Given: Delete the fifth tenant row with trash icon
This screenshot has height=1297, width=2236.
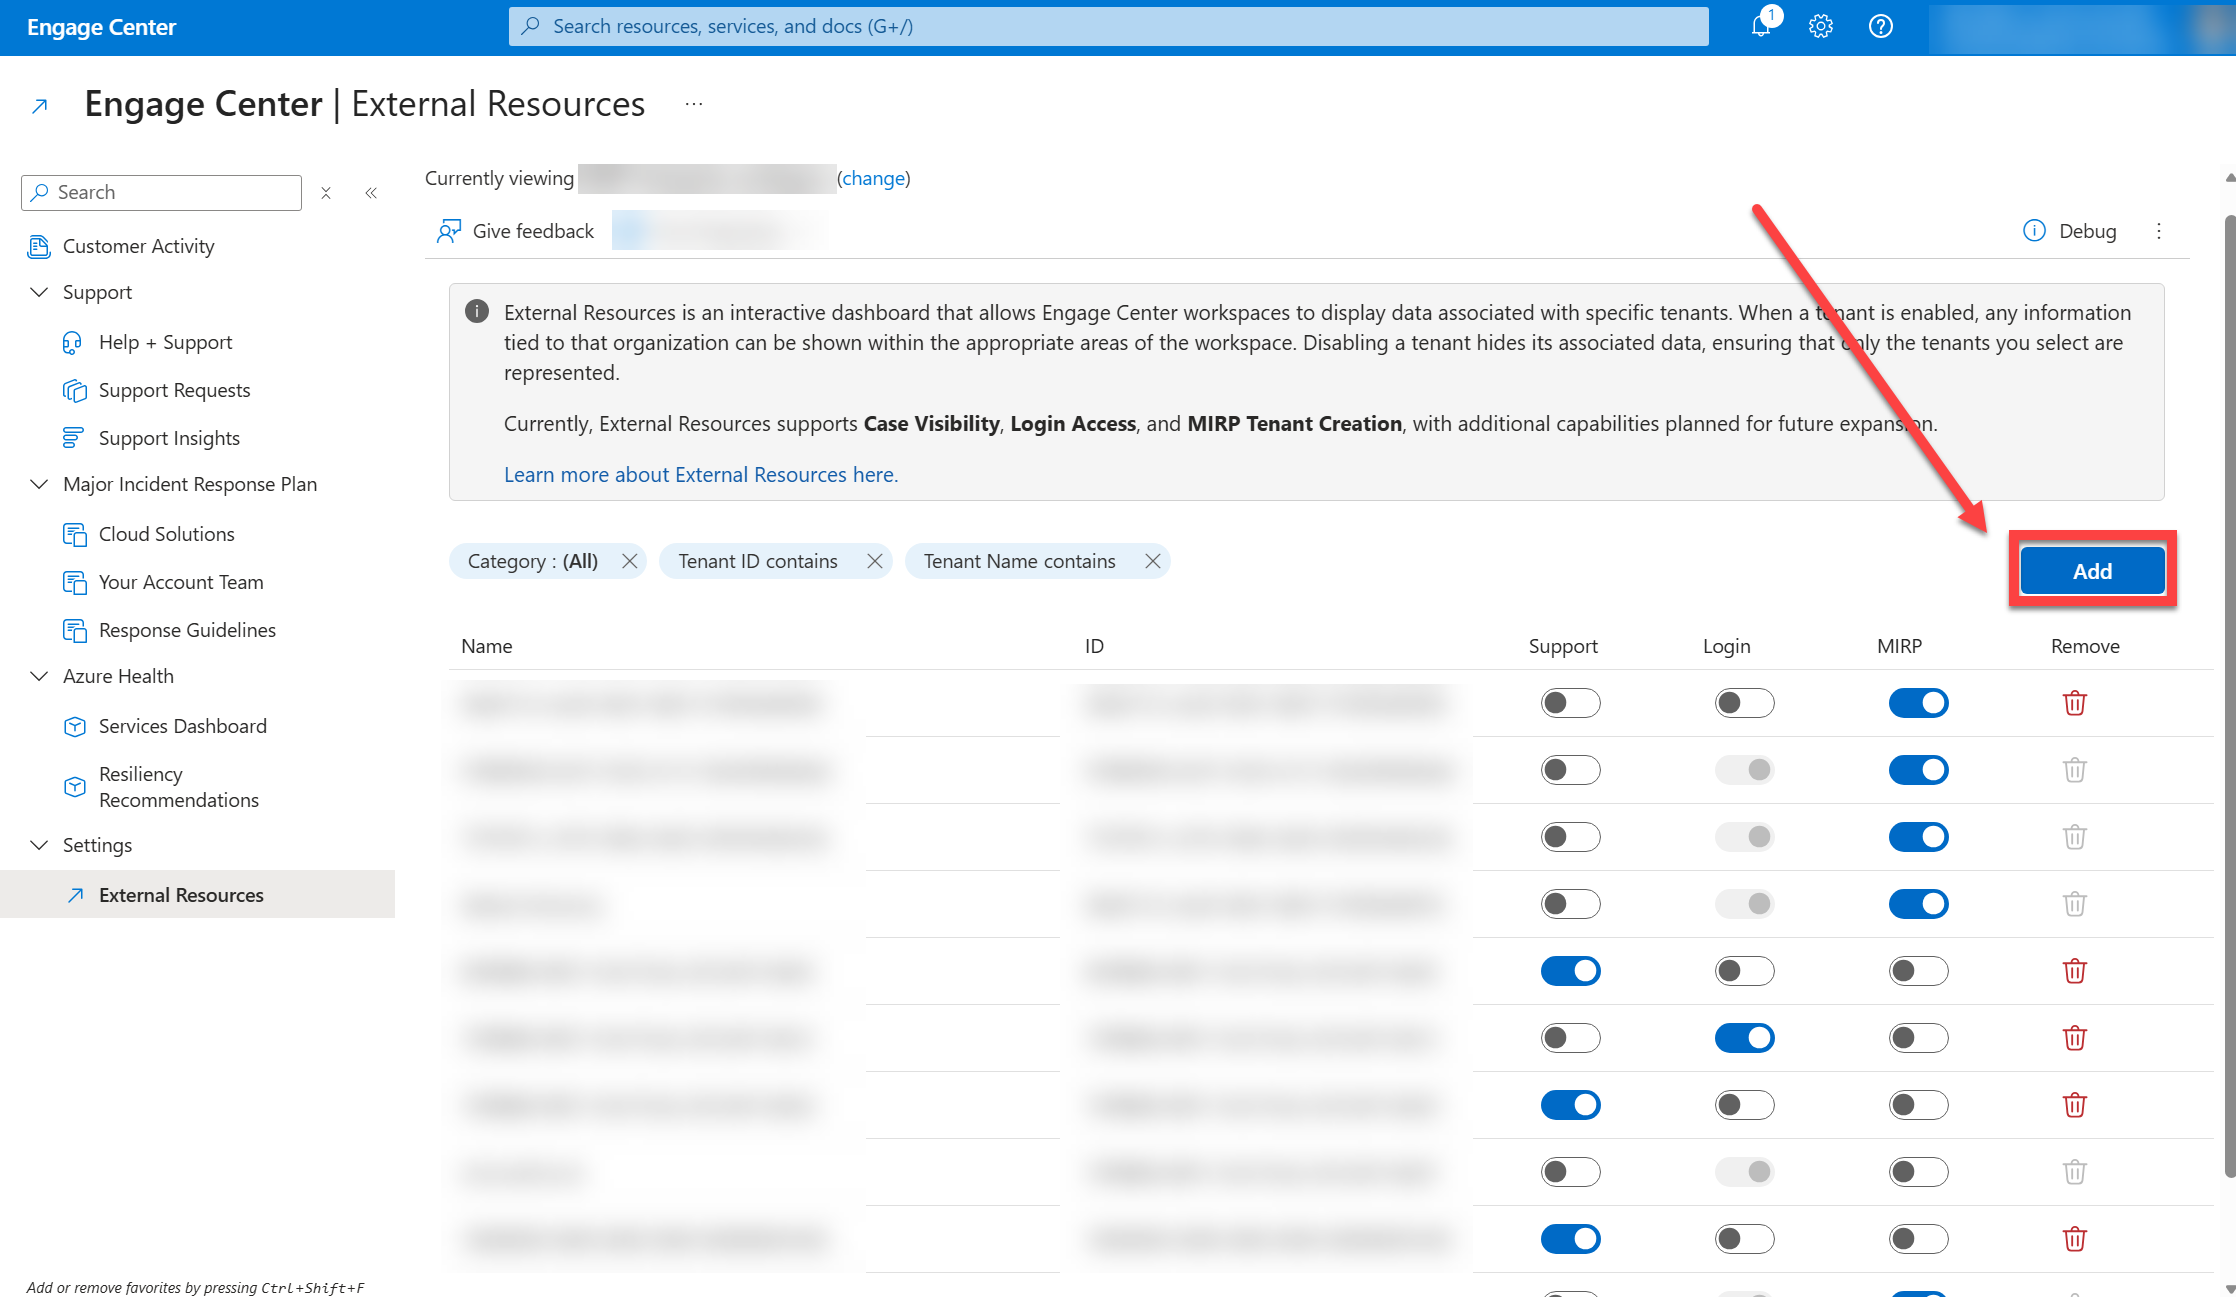Looking at the screenshot, I should click(x=2075, y=971).
